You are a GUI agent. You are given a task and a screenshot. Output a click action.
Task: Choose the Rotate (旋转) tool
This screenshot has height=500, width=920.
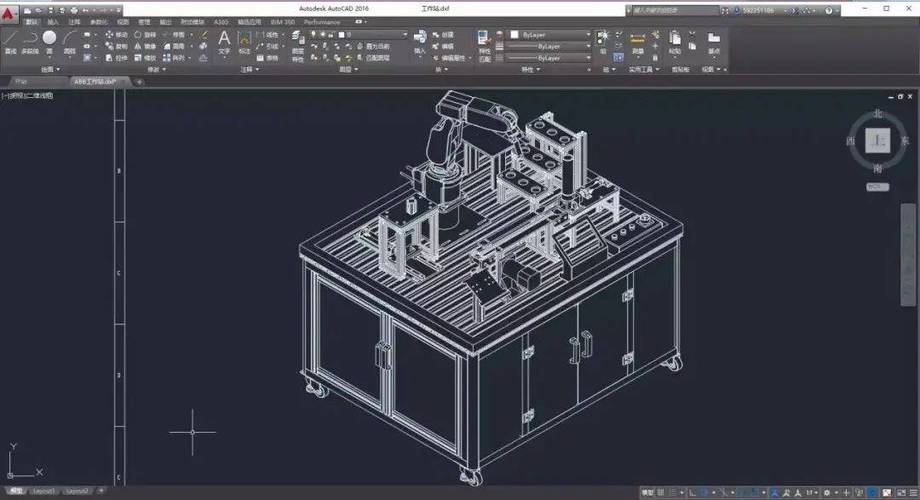(145, 35)
